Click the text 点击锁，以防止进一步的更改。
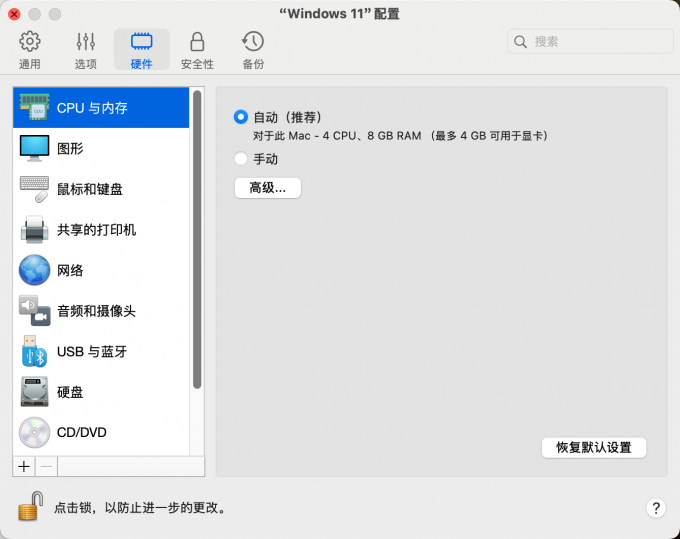This screenshot has width=680, height=539. (x=141, y=507)
